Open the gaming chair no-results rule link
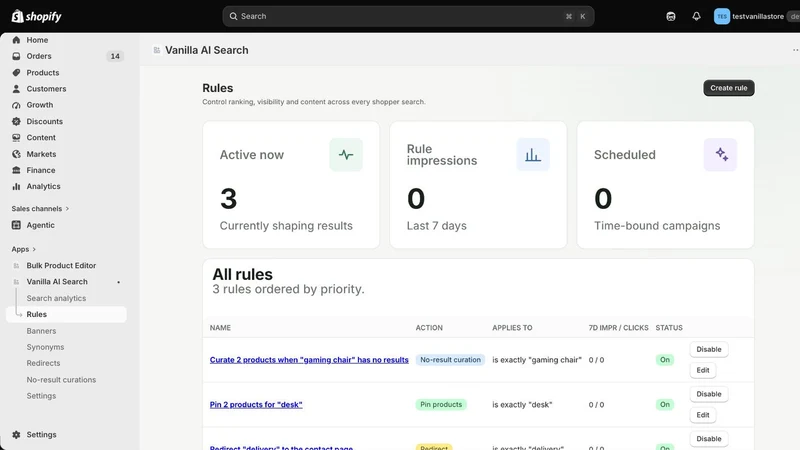Viewport: 800px width, 450px height. coord(309,360)
